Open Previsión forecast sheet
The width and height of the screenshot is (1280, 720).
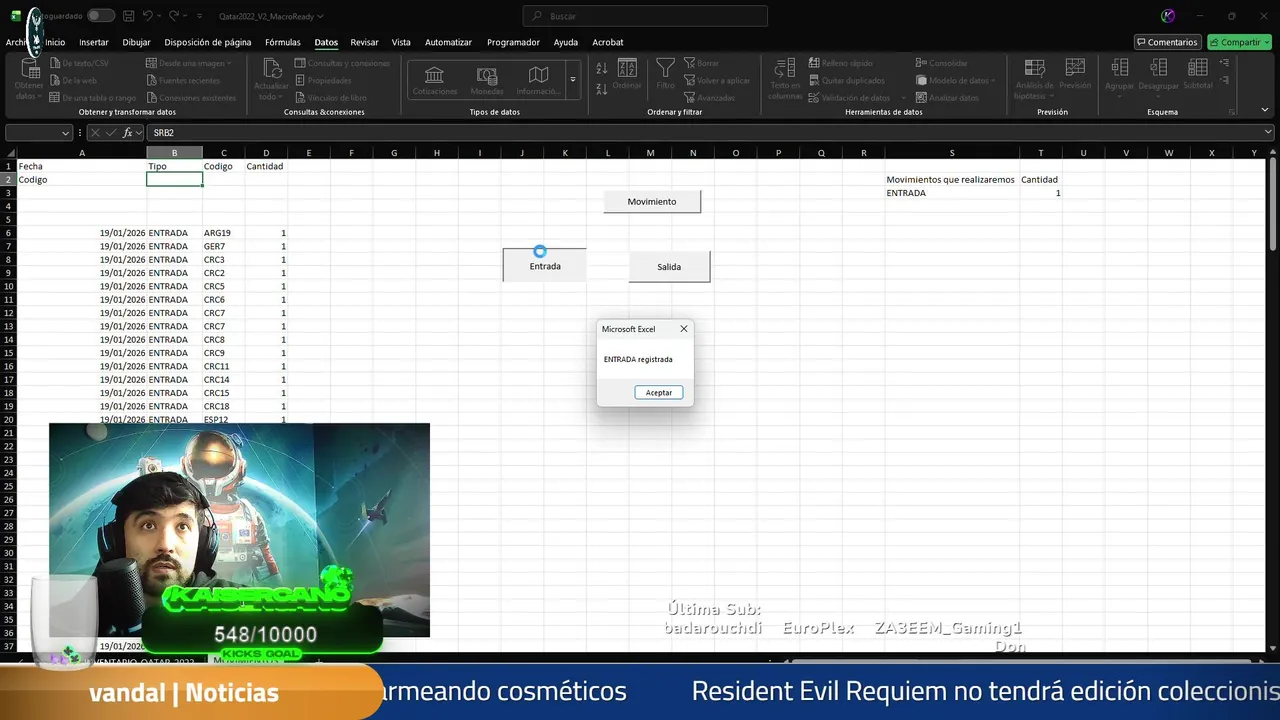(1075, 74)
